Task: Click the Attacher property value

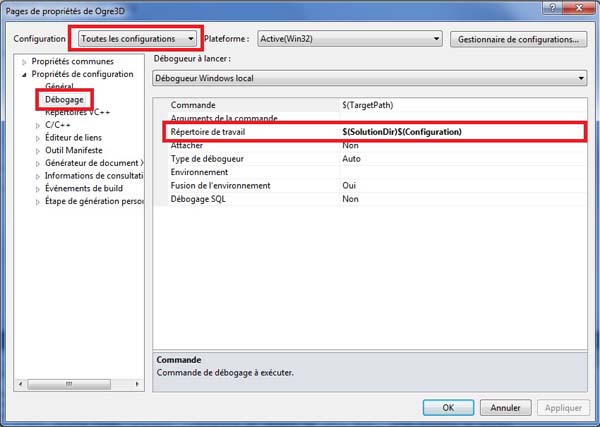Action: tap(460, 145)
